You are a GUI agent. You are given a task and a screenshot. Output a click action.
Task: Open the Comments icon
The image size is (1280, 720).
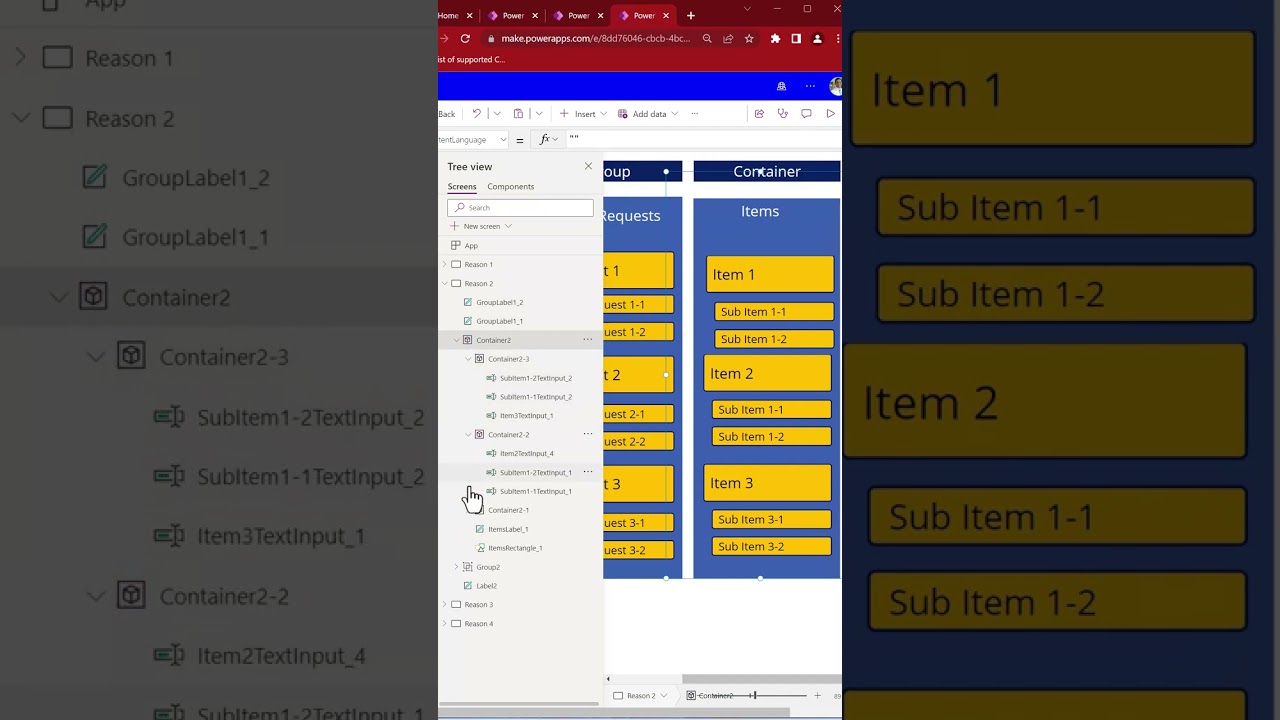coord(806,114)
